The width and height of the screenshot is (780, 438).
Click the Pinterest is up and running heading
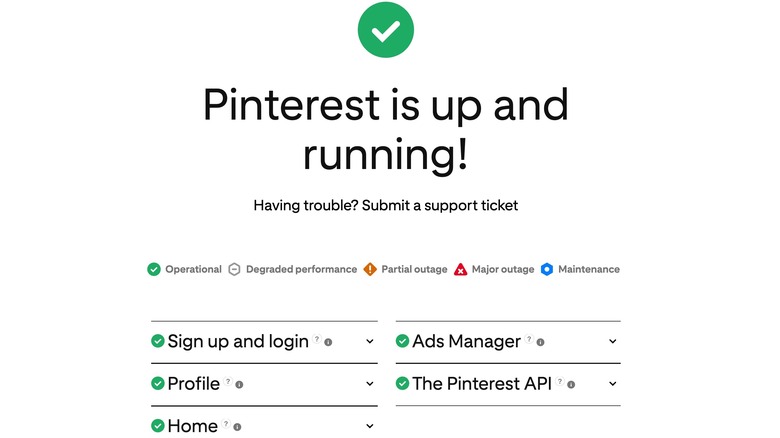point(386,129)
